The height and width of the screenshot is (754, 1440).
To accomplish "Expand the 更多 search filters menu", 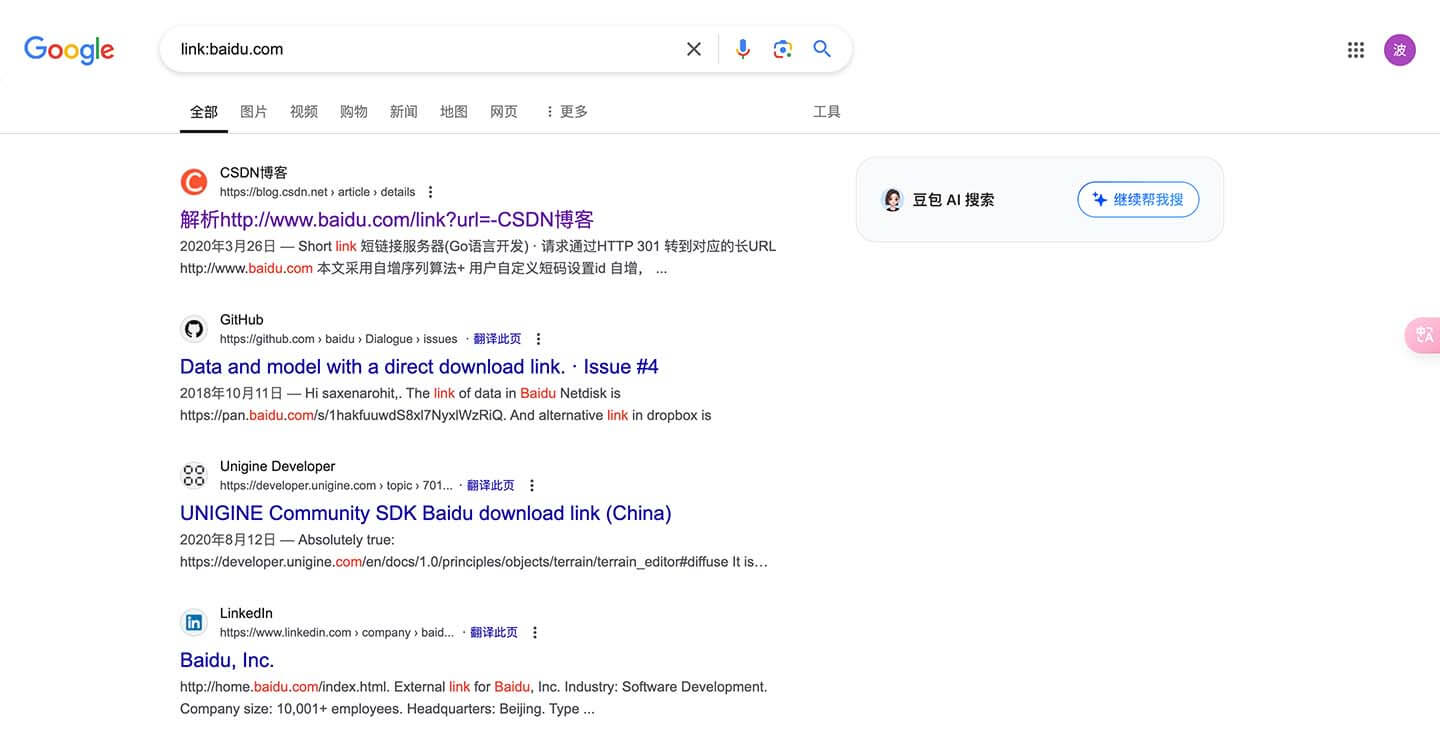I will point(566,111).
